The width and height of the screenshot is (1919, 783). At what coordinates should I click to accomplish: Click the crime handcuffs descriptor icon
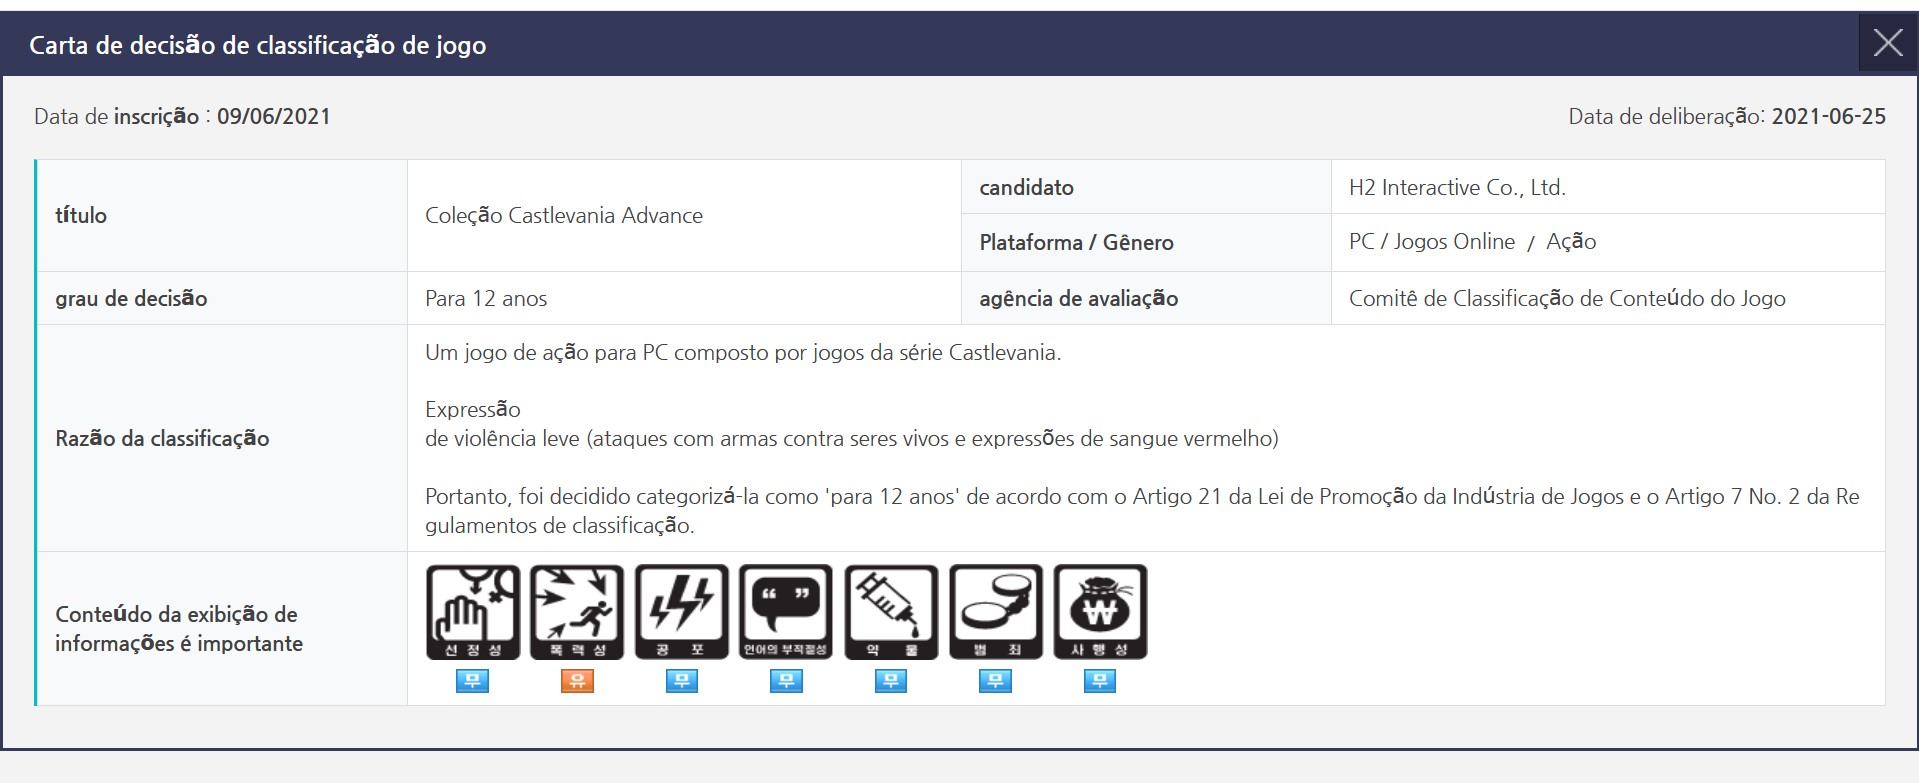click(995, 612)
